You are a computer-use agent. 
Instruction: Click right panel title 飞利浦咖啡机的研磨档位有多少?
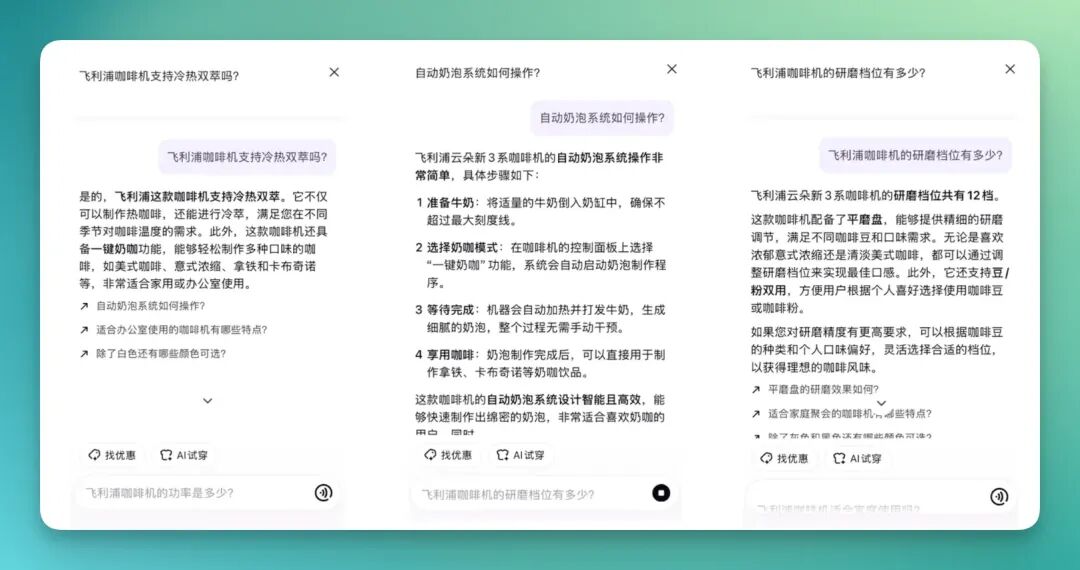838,73
